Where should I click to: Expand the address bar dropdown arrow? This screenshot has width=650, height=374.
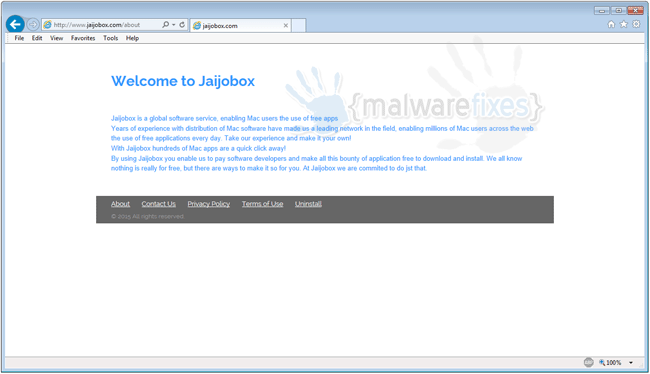[174, 25]
